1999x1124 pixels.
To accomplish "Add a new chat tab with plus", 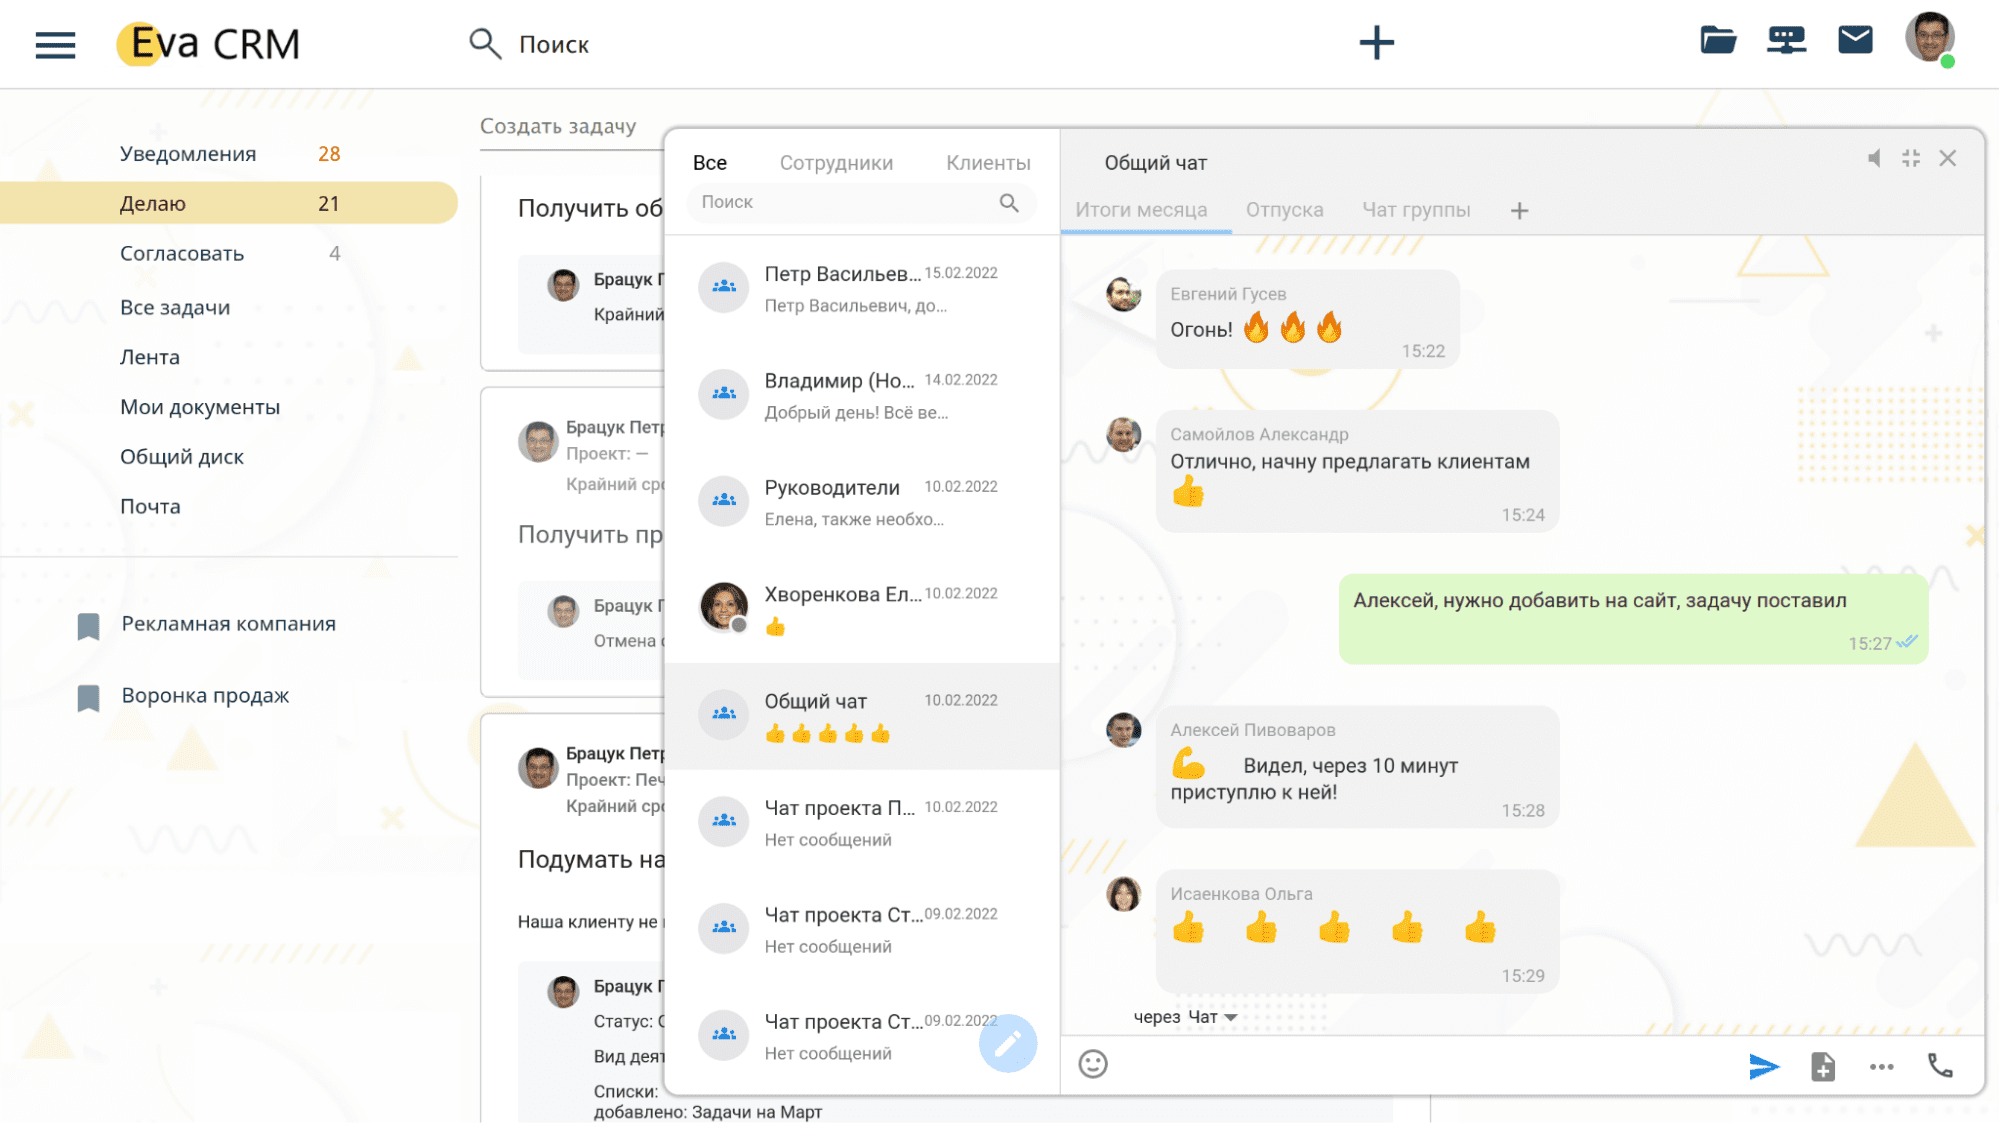I will 1519,211.
